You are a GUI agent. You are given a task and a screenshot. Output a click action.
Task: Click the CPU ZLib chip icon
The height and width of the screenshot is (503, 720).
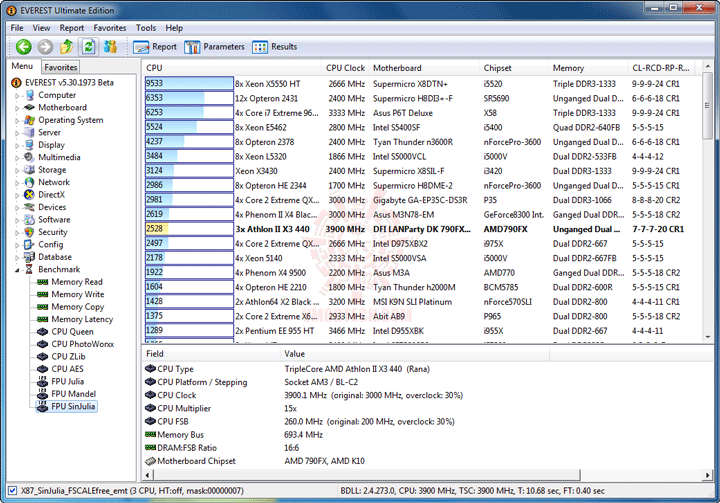click(x=43, y=356)
